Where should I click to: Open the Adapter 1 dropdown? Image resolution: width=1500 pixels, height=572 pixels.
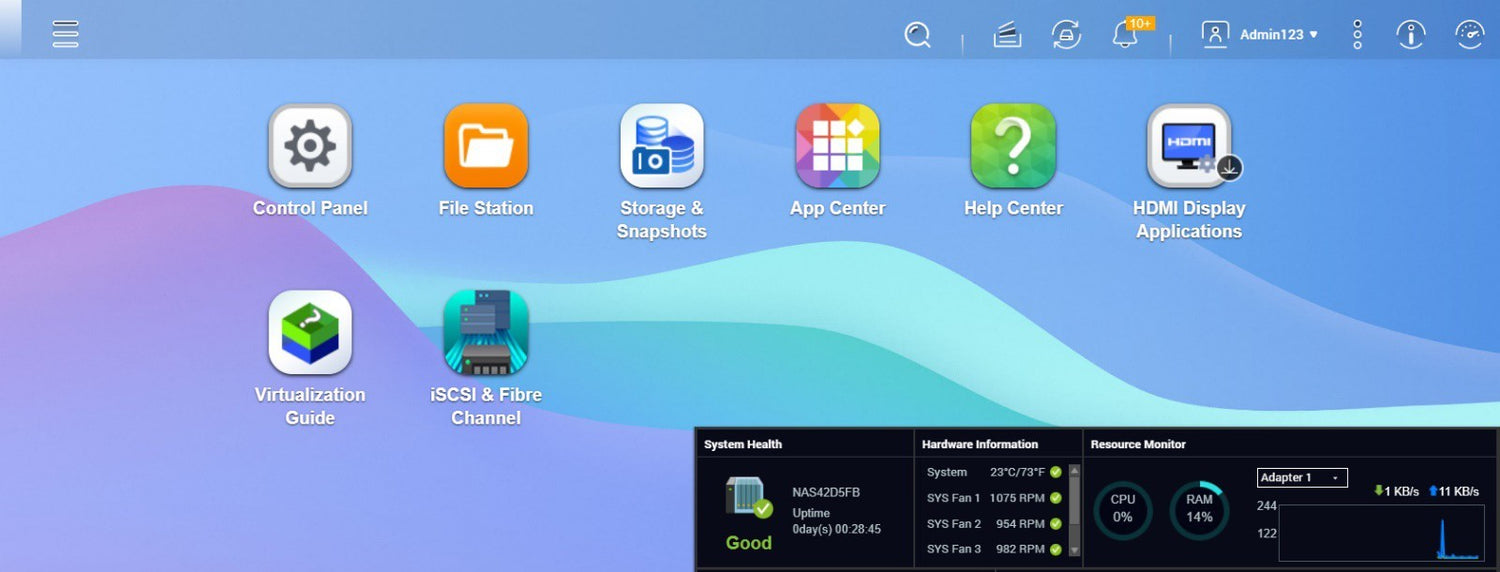coord(1302,478)
